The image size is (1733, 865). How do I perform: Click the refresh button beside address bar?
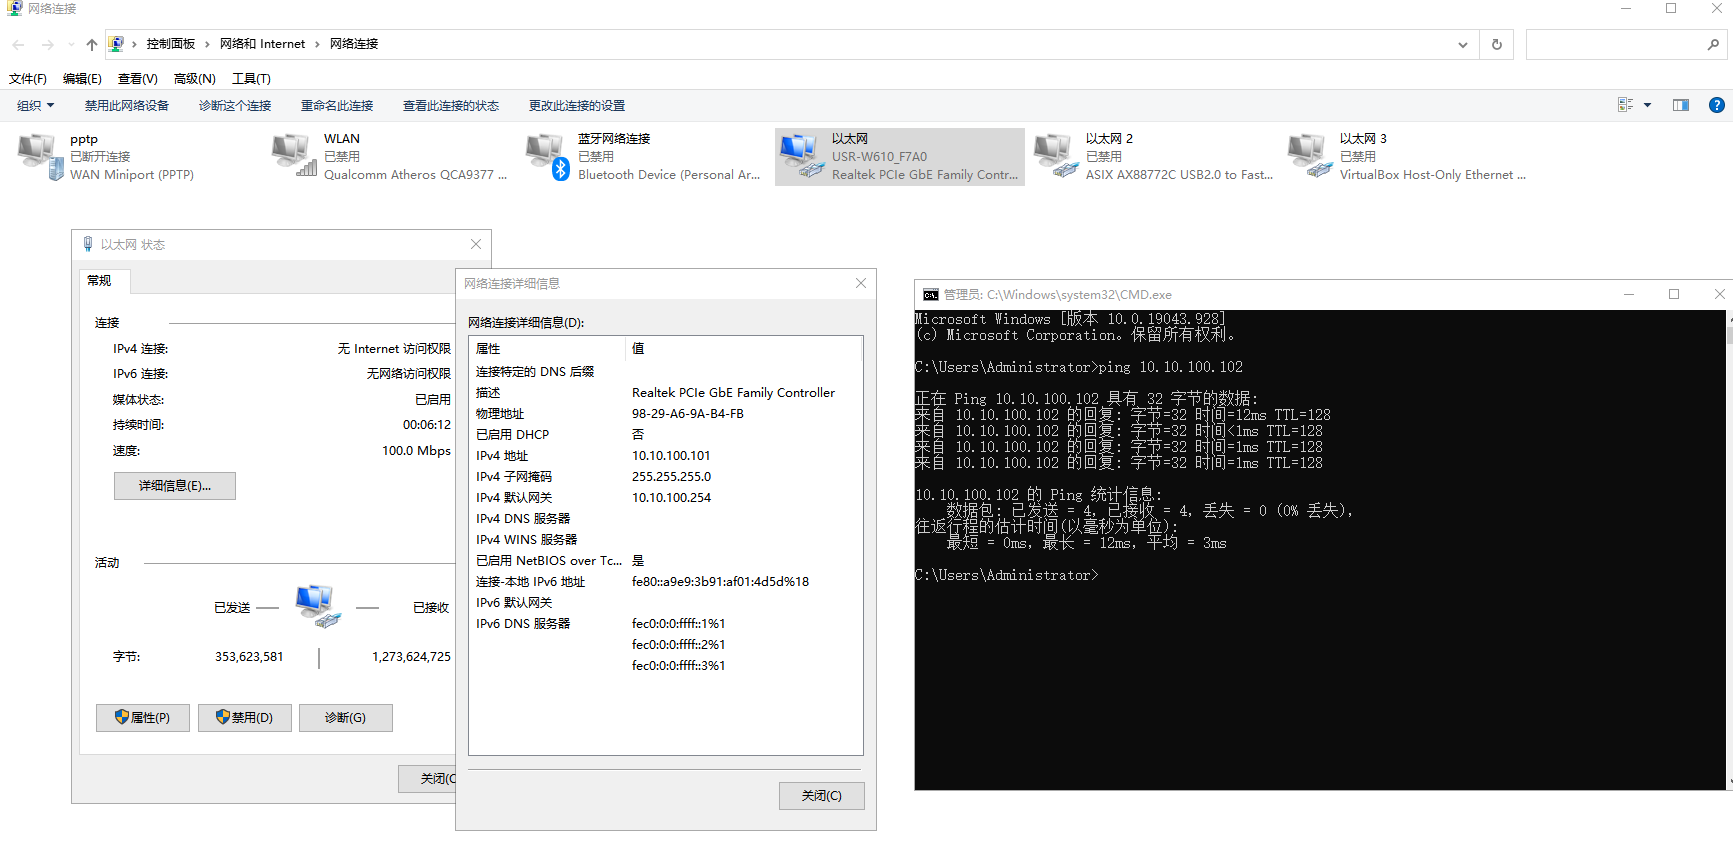coord(1497,44)
